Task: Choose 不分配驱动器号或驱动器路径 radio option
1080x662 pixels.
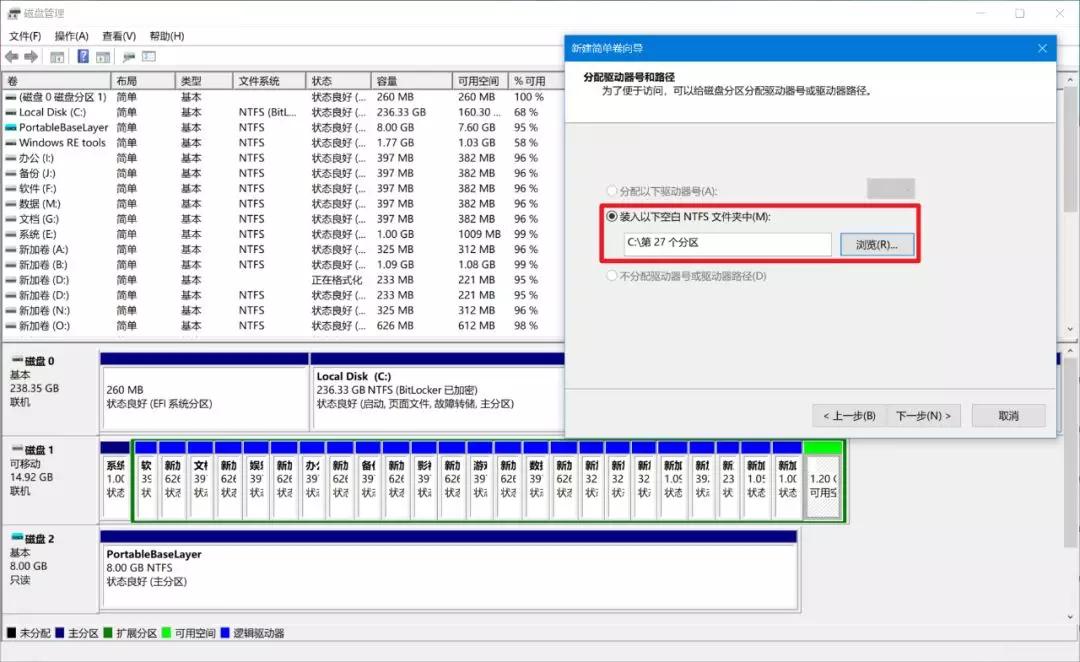Action: [612, 276]
